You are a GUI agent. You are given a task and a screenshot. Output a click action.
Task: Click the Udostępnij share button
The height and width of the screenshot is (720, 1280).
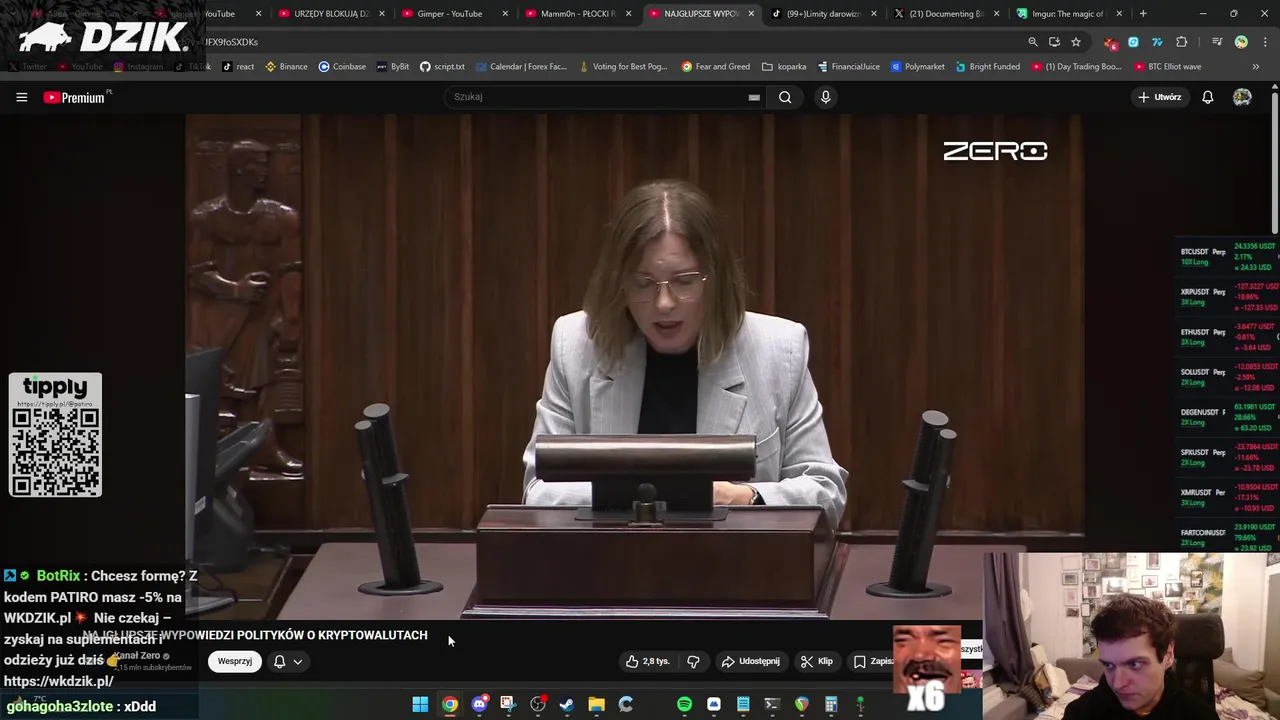click(751, 661)
